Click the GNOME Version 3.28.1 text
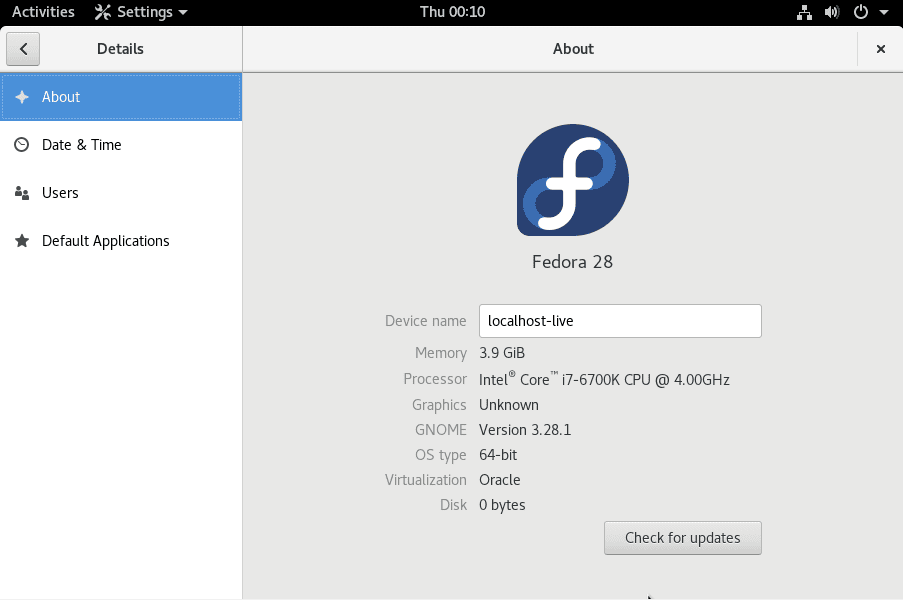This screenshot has height=600, width=903. (525, 430)
